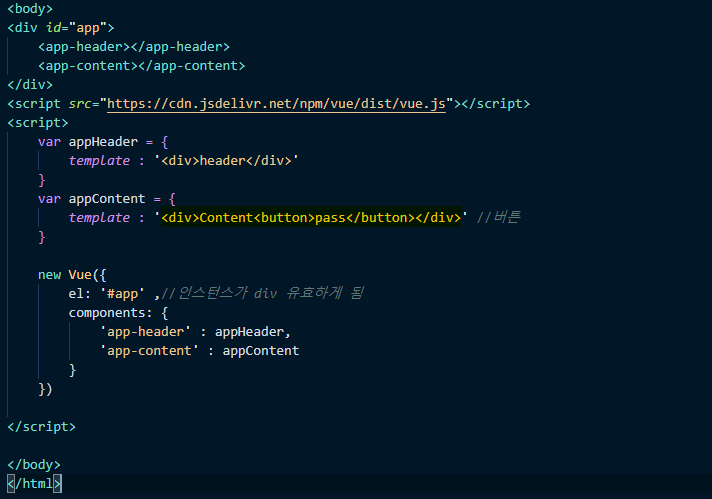712x499 pixels.
Task: Click the new Vue({ line
Action: (x=72, y=275)
